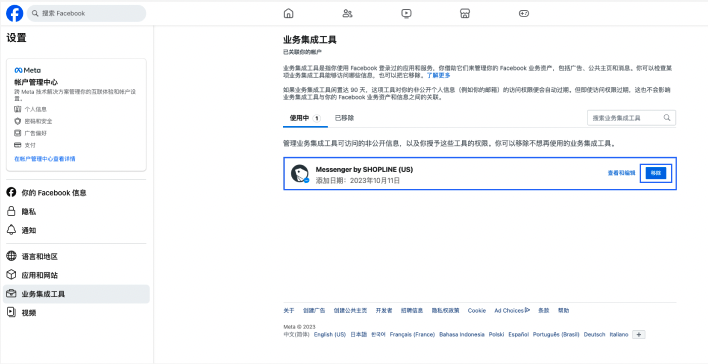Switch language to Deutsch
The image size is (708, 364).
(x=594, y=335)
